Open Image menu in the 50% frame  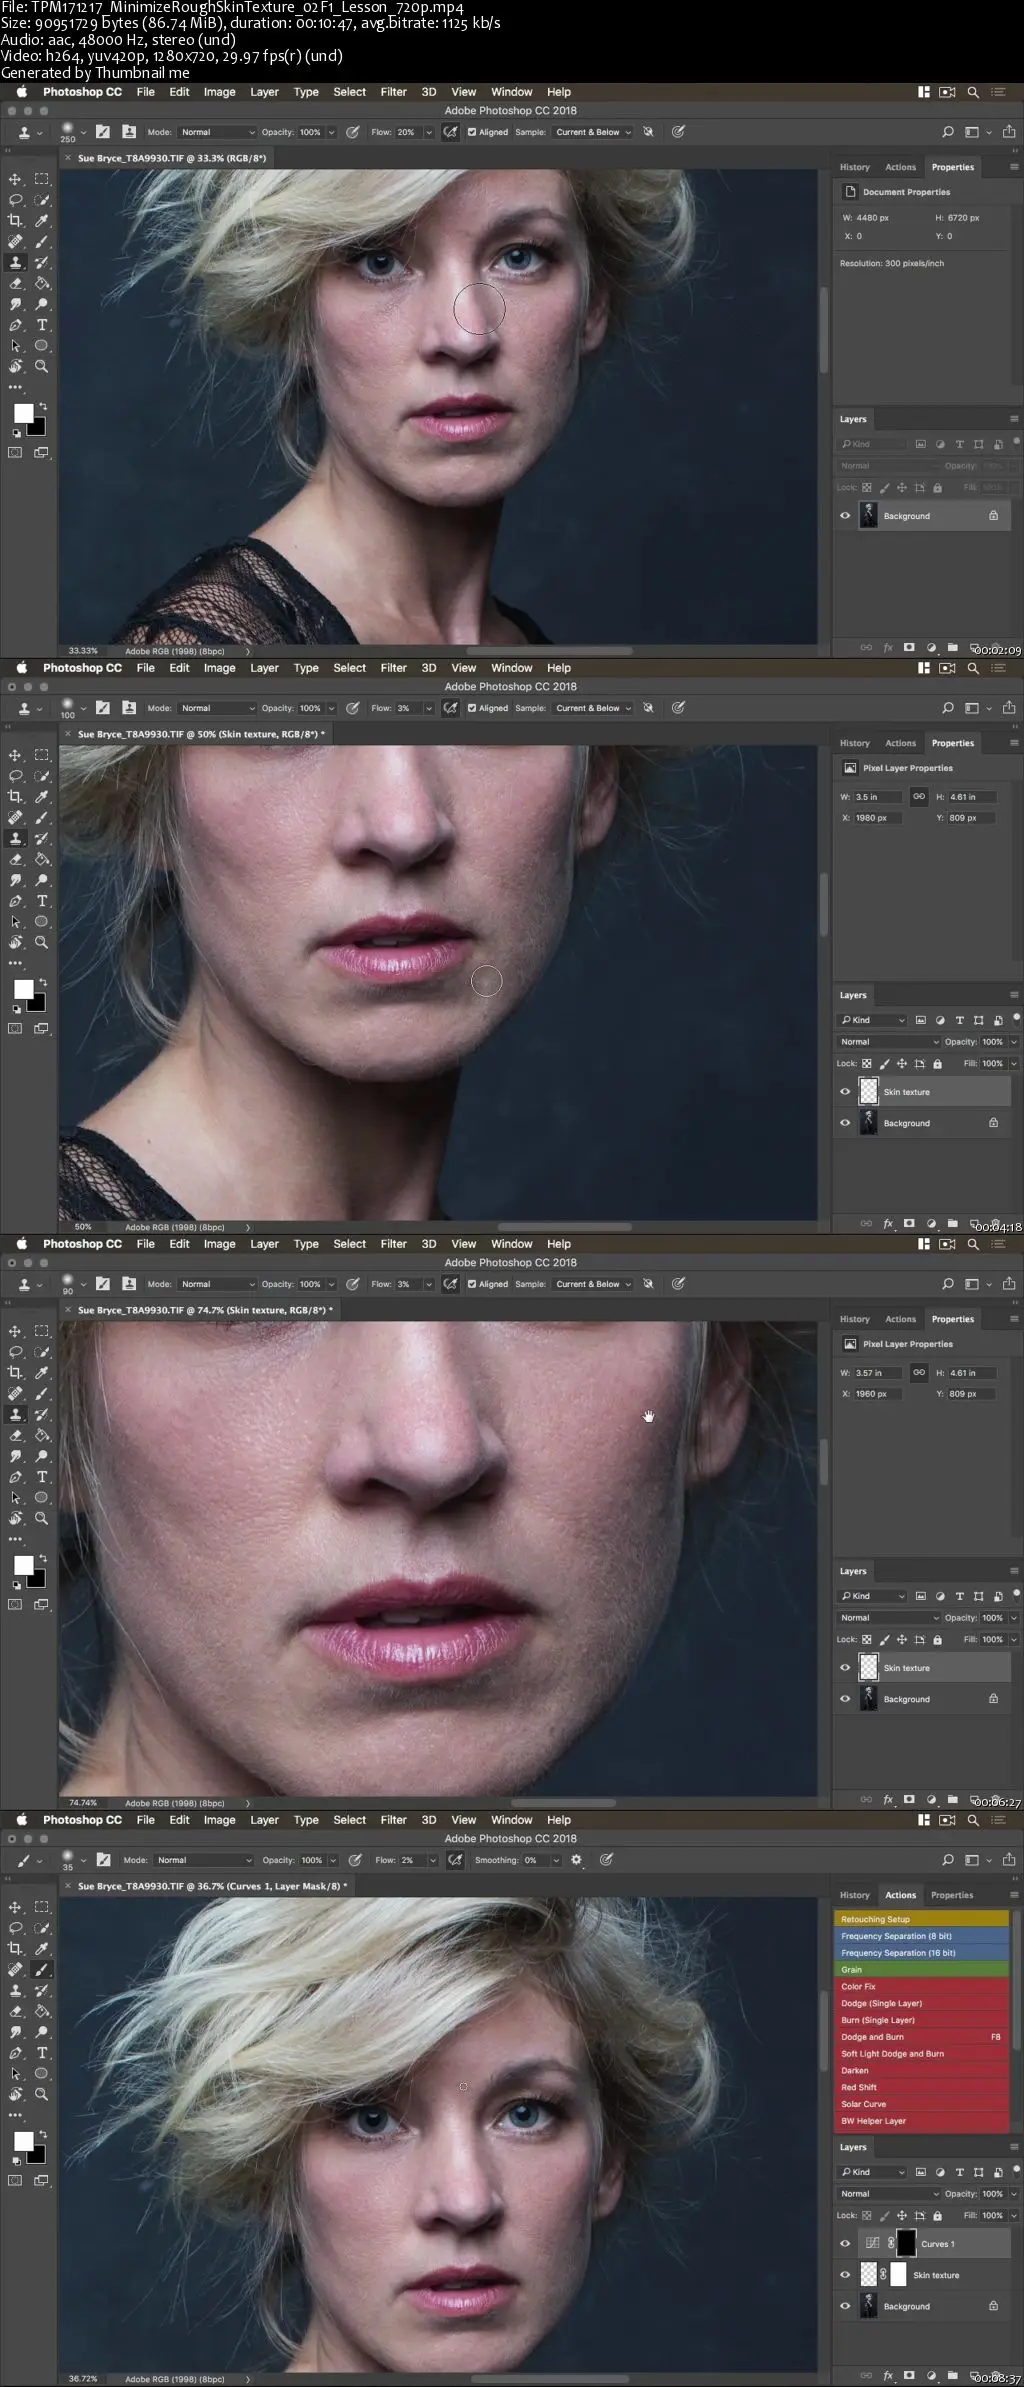(x=219, y=668)
